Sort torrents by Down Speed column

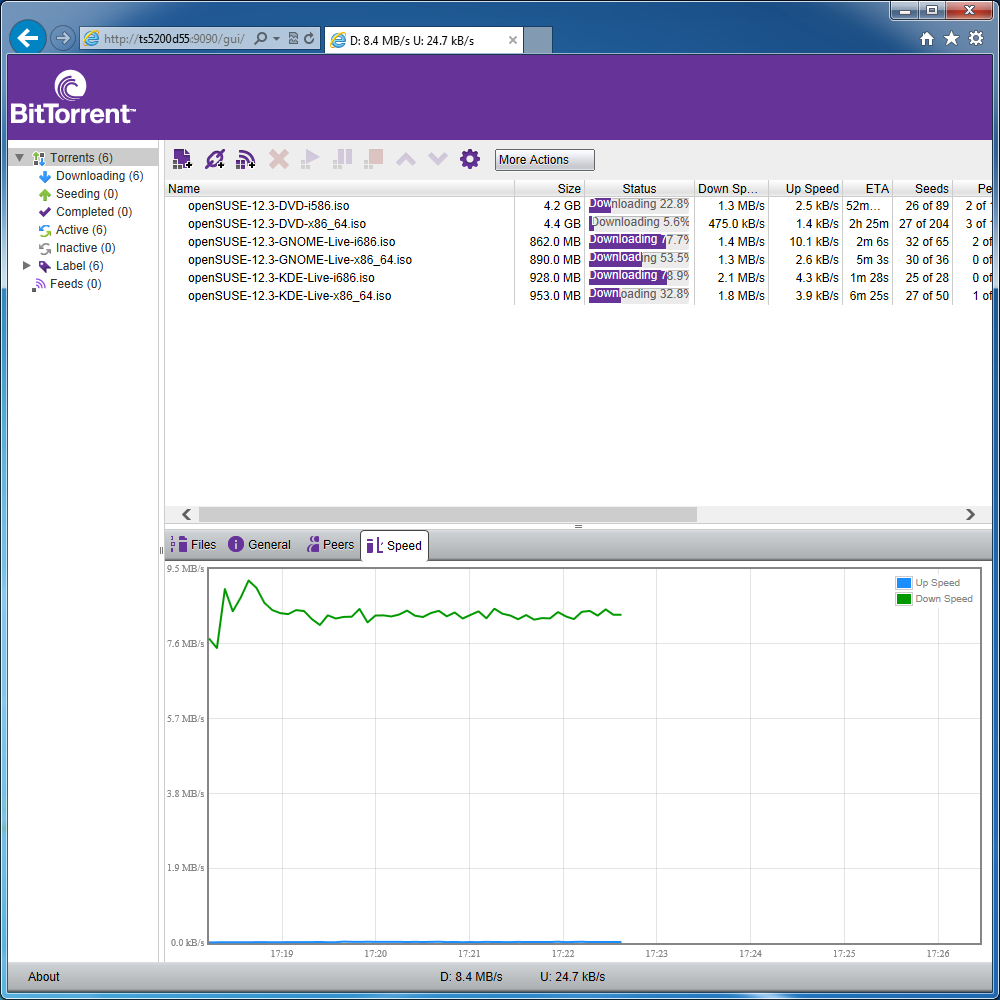click(x=731, y=188)
